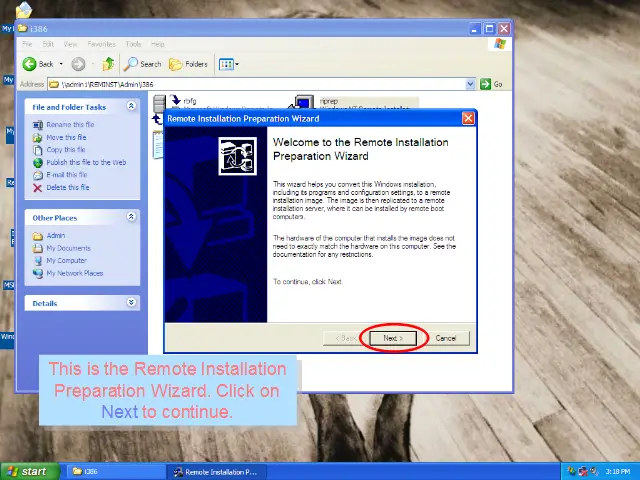
Task: Open the Help menu
Action: [158, 44]
